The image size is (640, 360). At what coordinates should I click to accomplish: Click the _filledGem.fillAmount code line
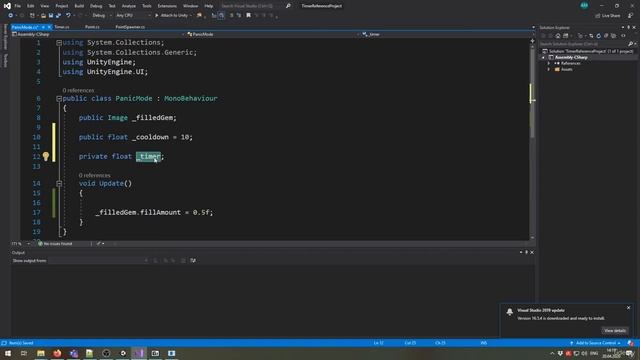[x=154, y=212]
